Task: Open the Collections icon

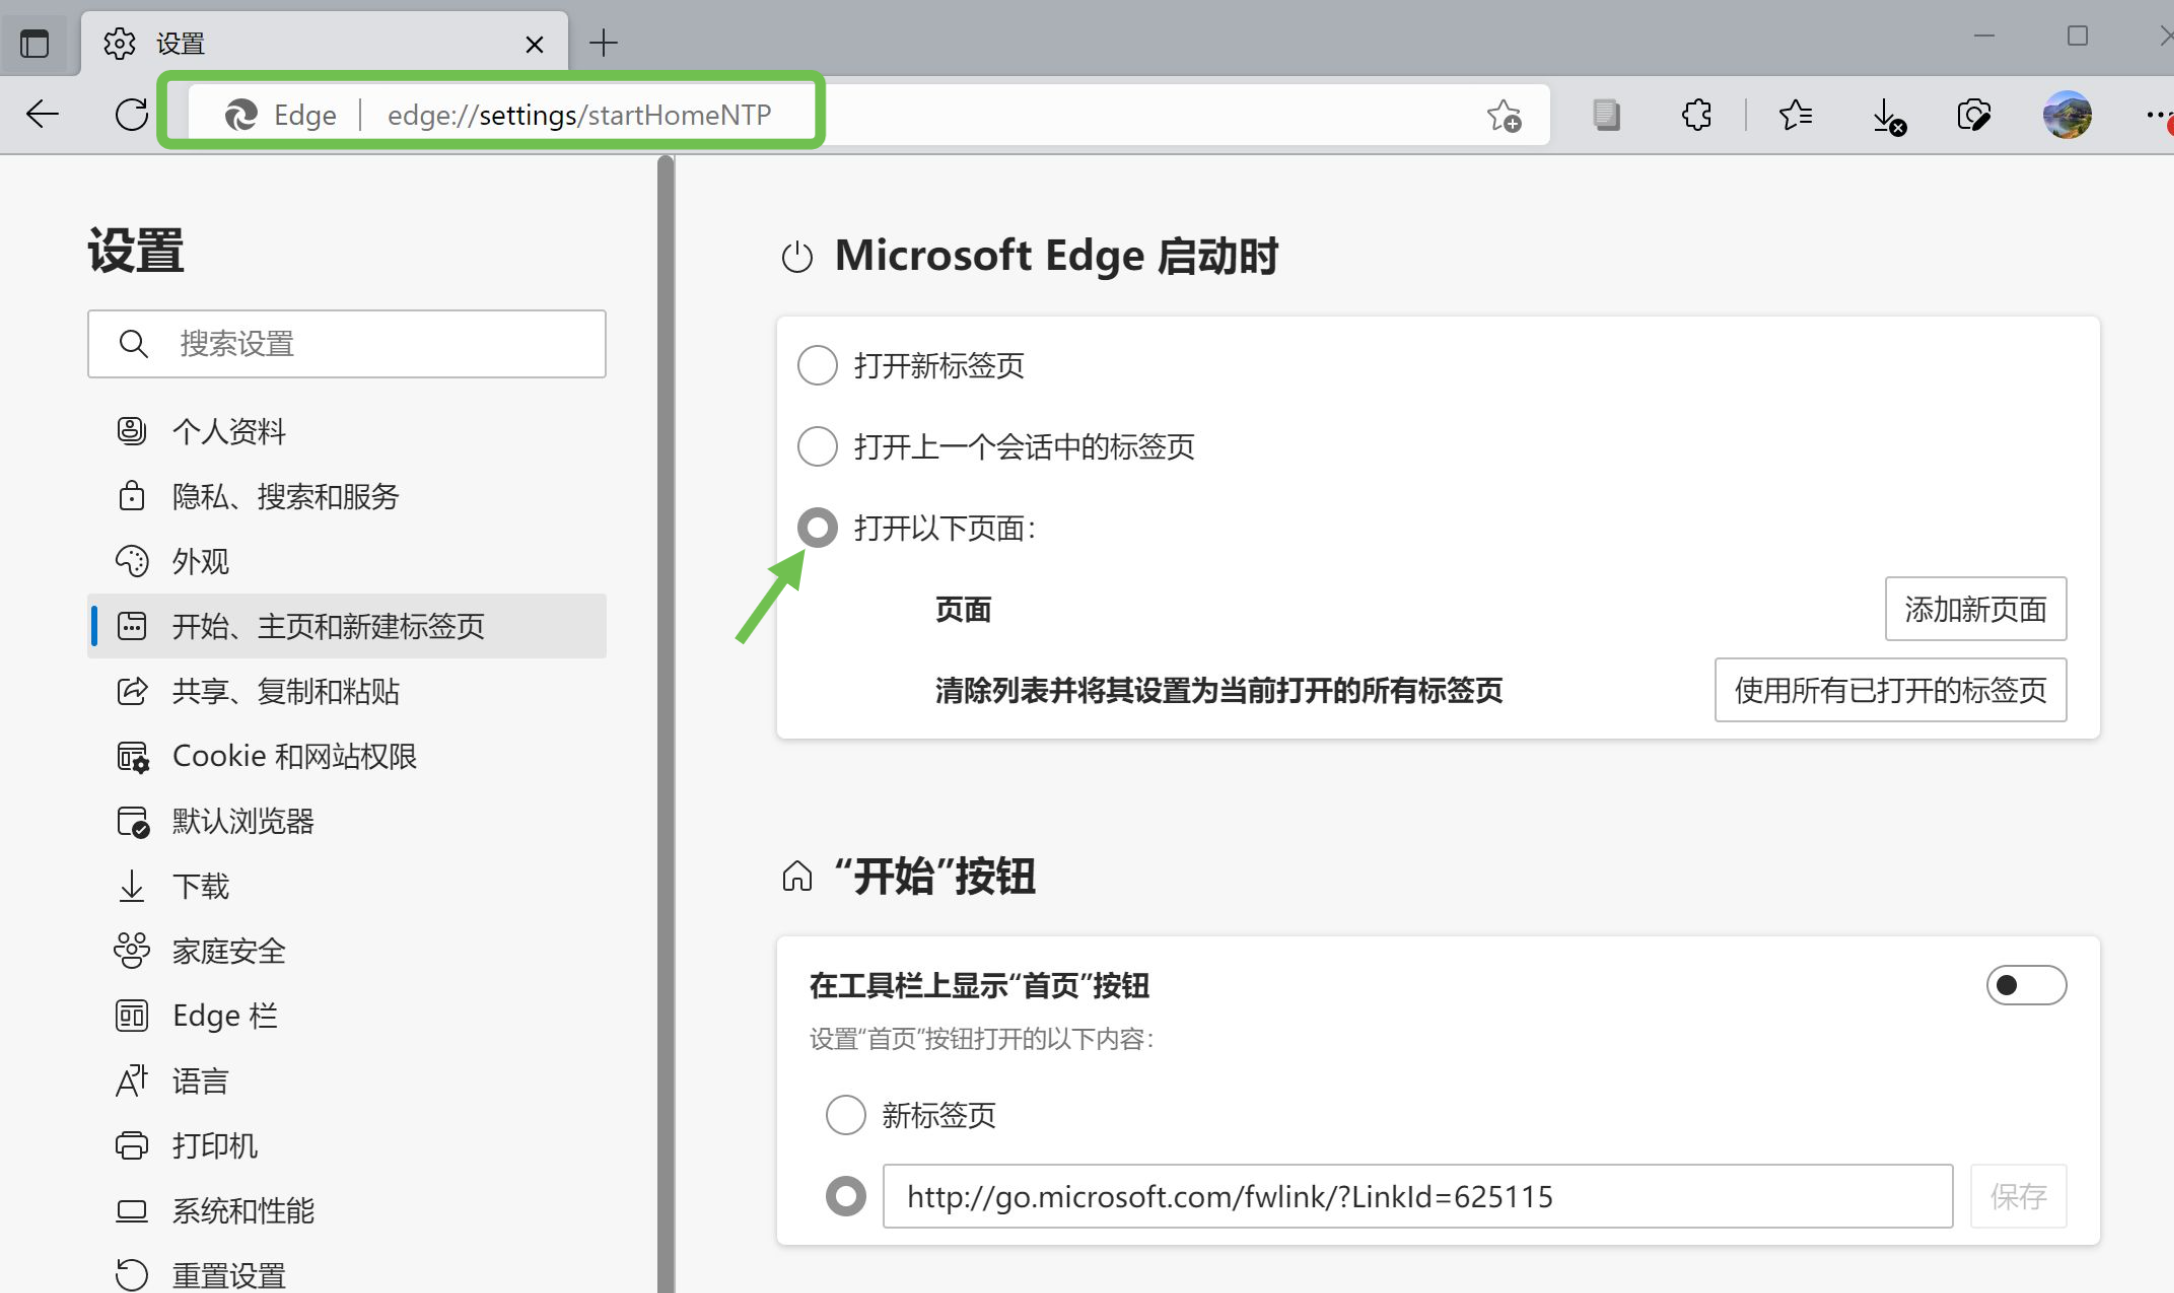Action: [1606, 114]
